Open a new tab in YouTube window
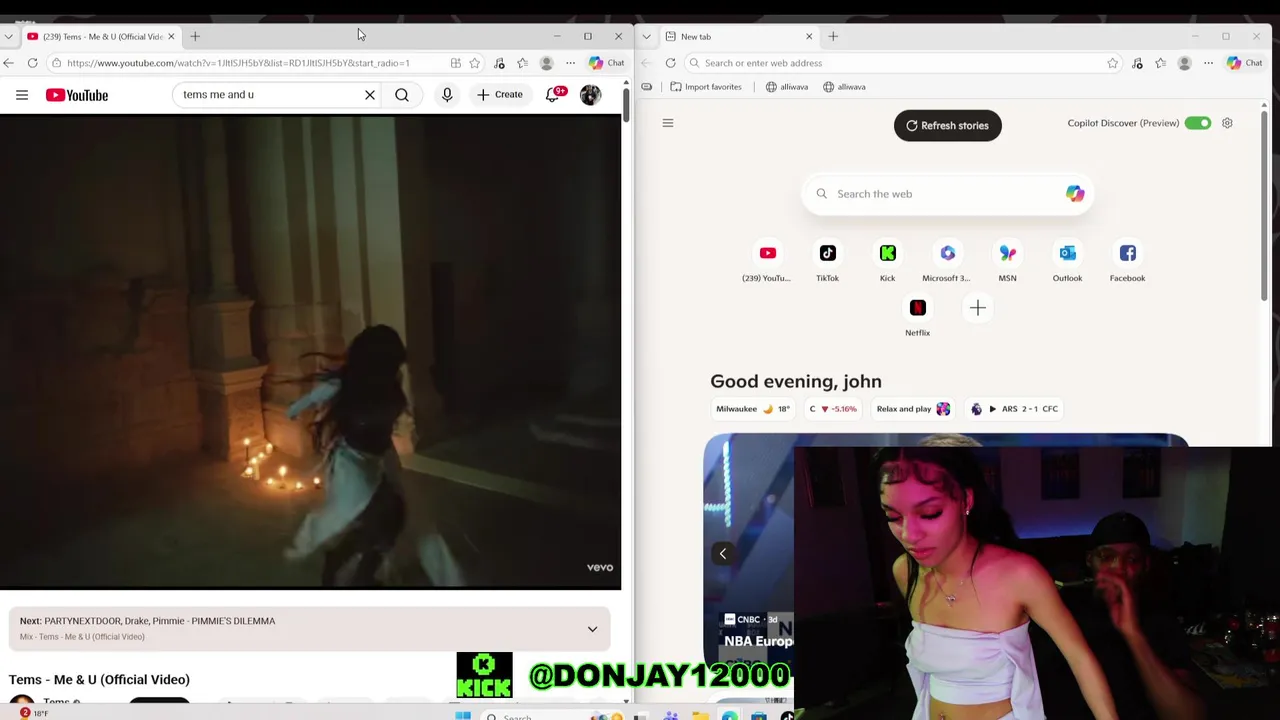The width and height of the screenshot is (1280, 720). click(195, 36)
